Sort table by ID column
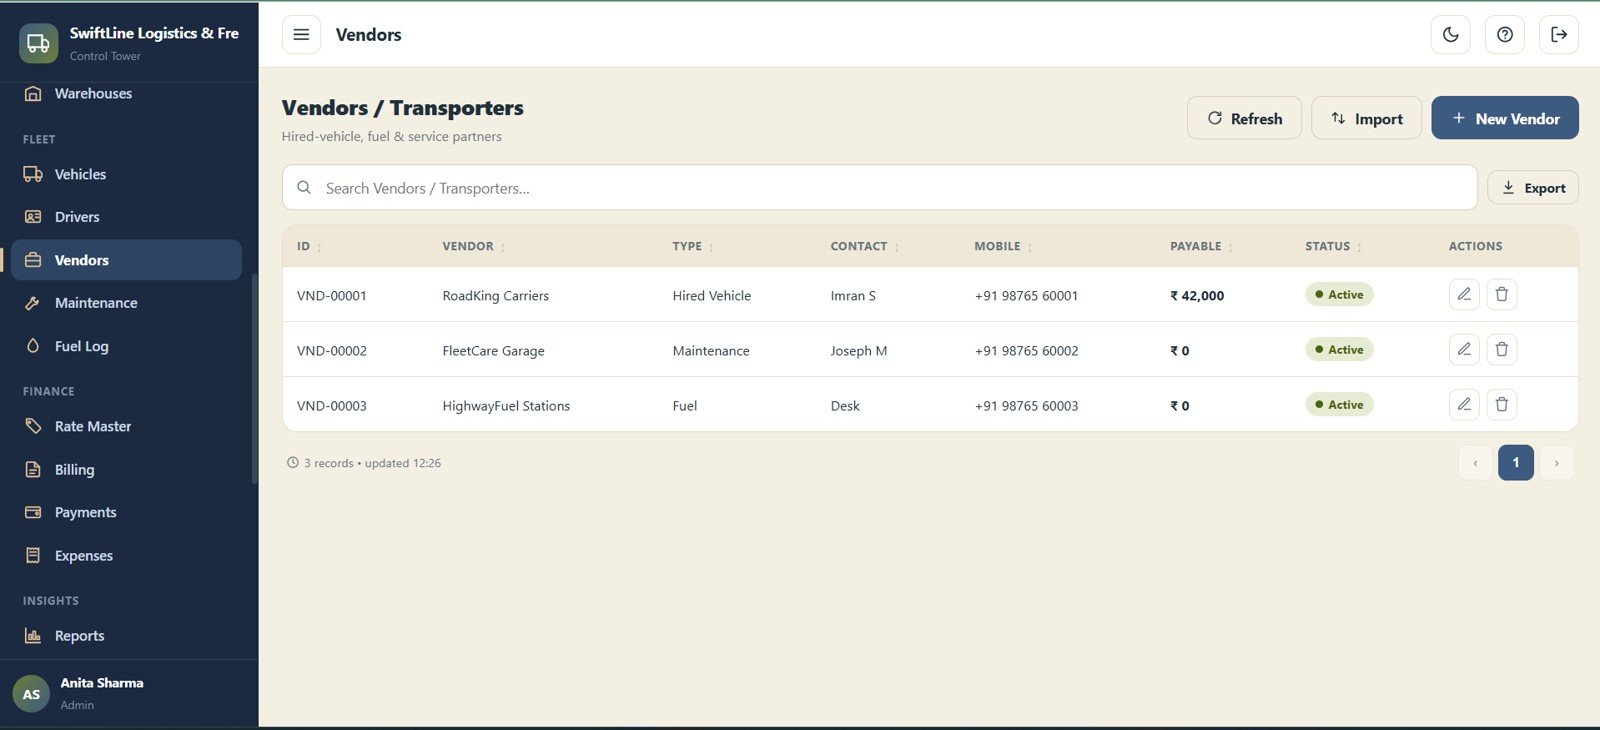1600x730 pixels. pyautogui.click(x=309, y=246)
